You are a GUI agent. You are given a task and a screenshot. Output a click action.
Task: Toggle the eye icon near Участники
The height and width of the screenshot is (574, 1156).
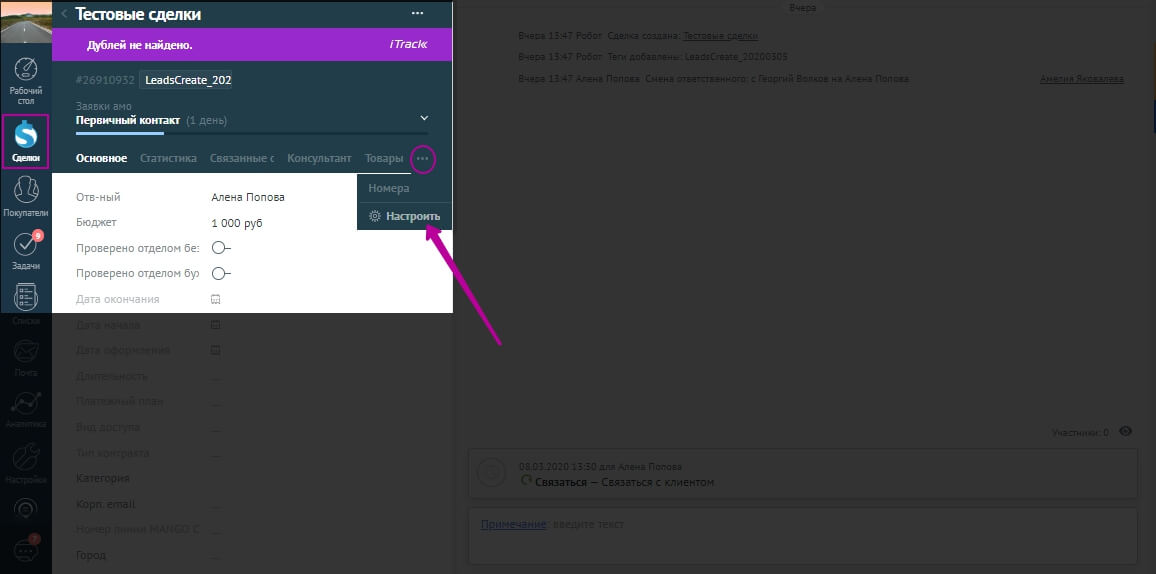[x=1126, y=432]
